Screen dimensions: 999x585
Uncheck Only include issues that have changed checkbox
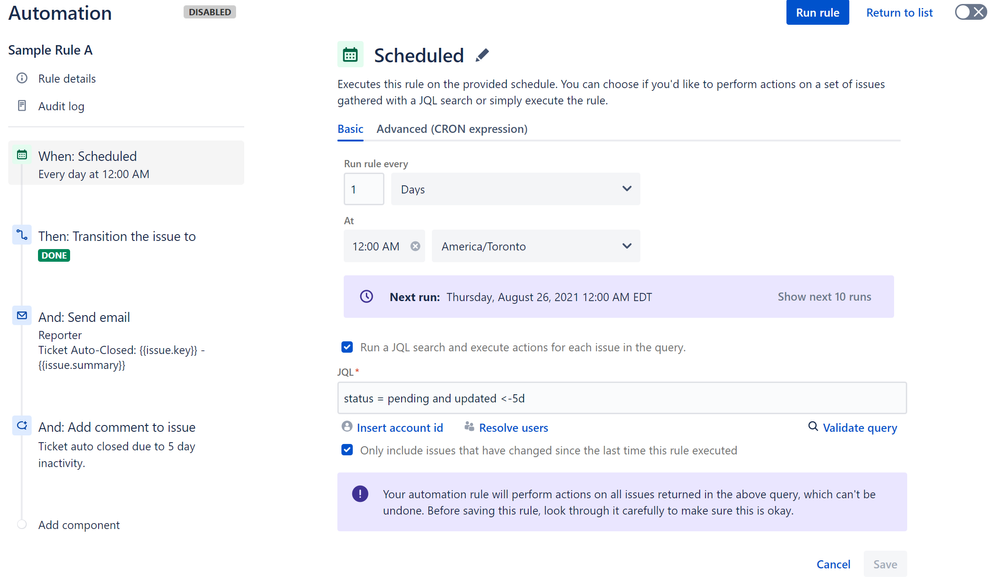347,450
